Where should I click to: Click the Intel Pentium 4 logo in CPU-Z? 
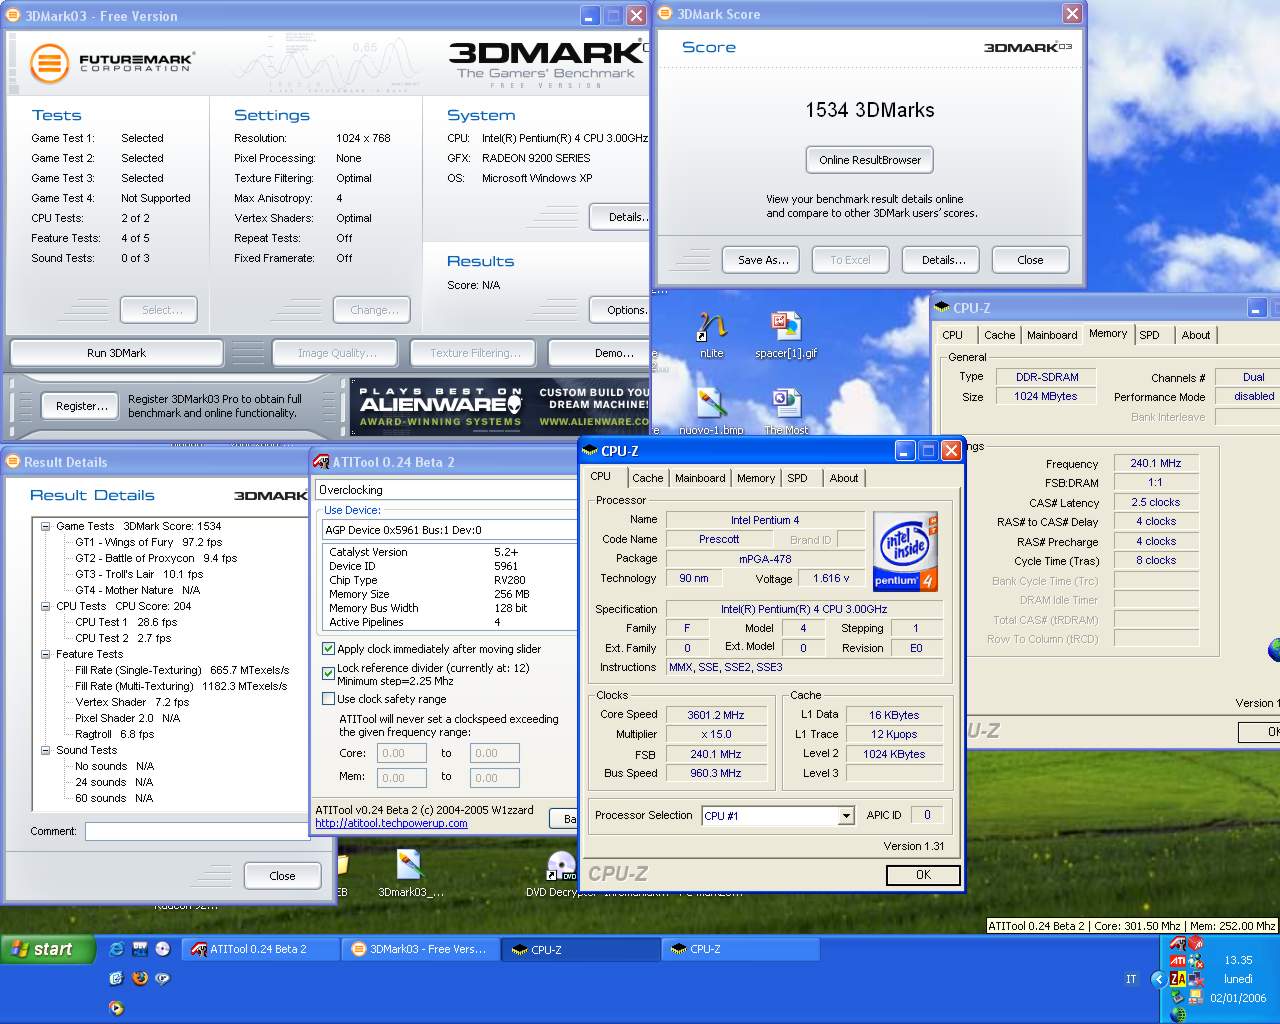(x=905, y=551)
